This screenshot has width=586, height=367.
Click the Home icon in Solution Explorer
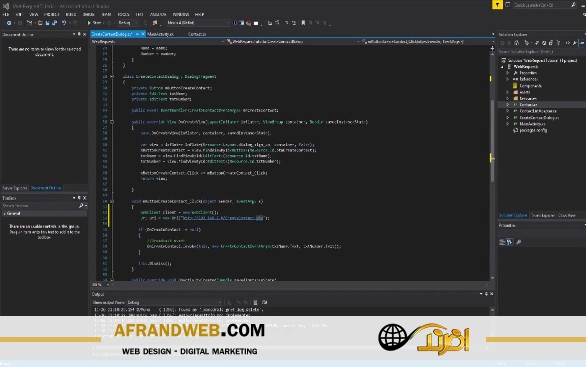coord(517,43)
